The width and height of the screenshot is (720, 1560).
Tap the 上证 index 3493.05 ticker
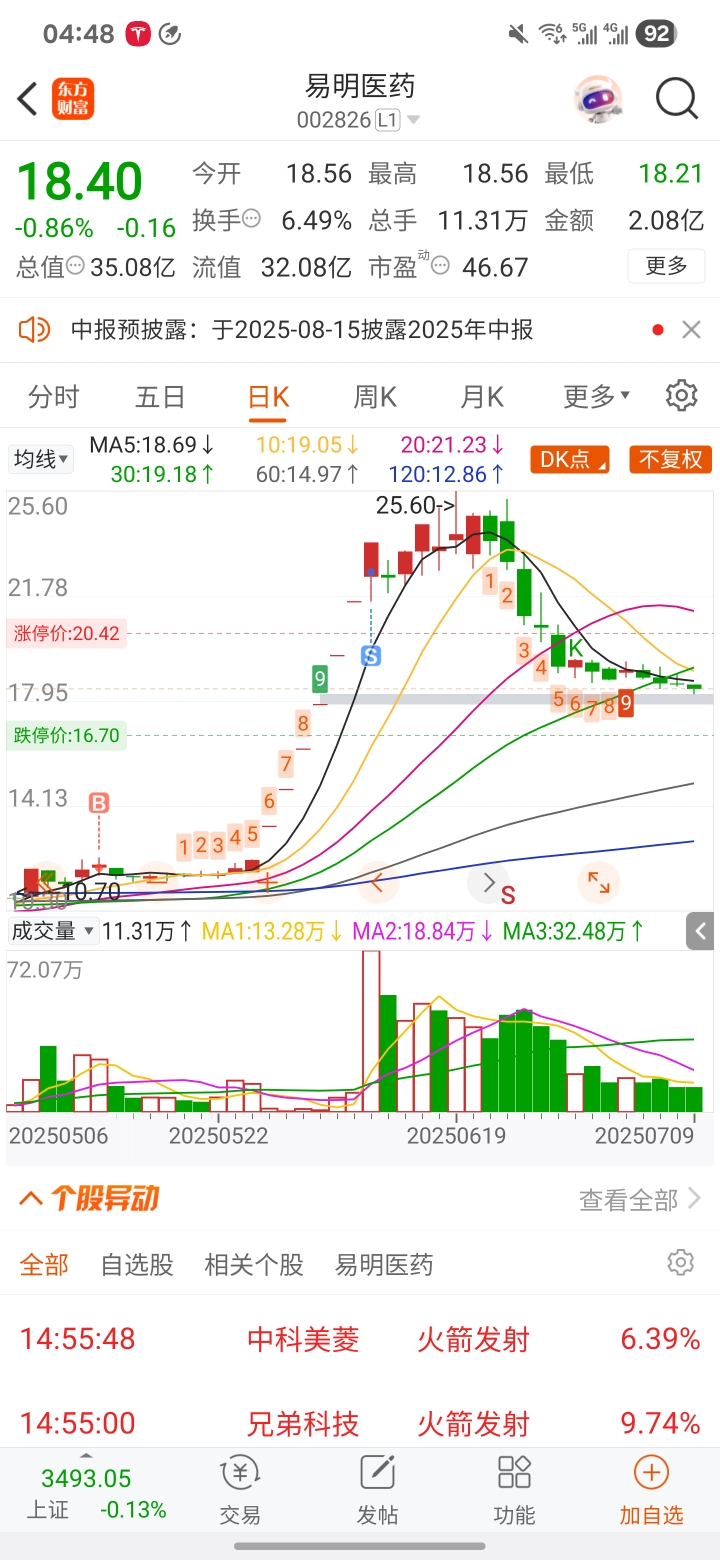click(86, 1493)
